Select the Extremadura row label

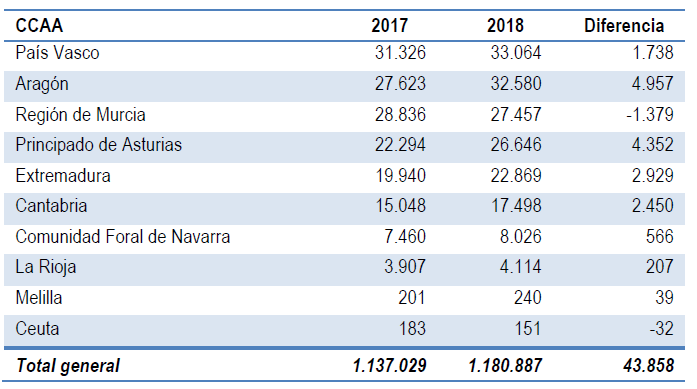coord(63,176)
